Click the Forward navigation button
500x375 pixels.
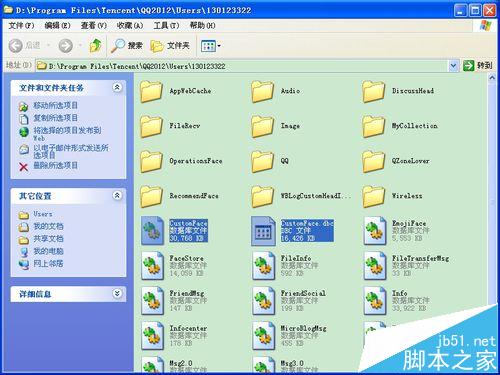coord(65,46)
